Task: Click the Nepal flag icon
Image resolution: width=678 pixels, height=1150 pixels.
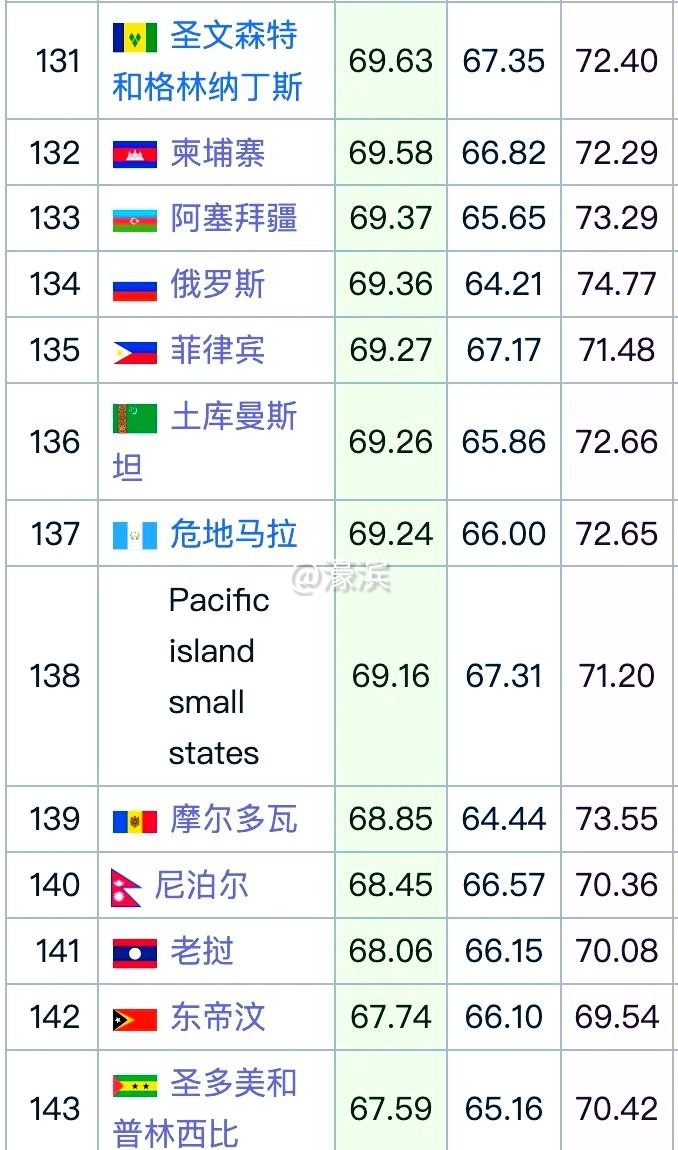Action: click(126, 887)
